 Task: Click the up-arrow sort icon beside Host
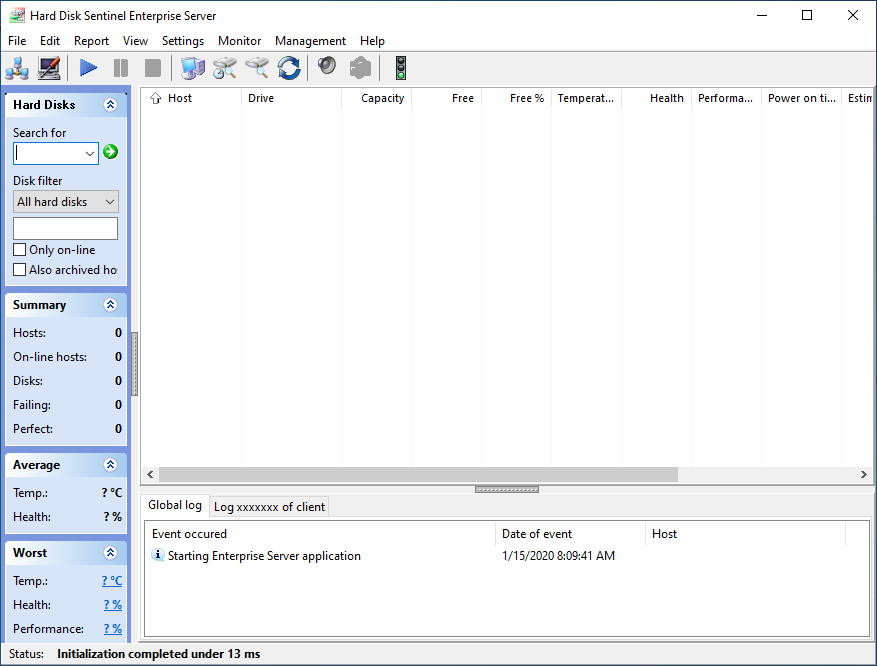155,98
